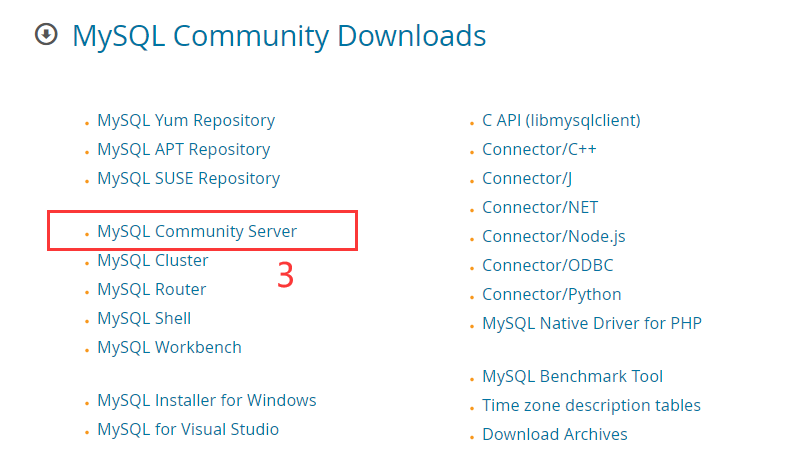787x462 pixels.
Task: Open MySQL Benchmark Tool link
Action: 573,377
